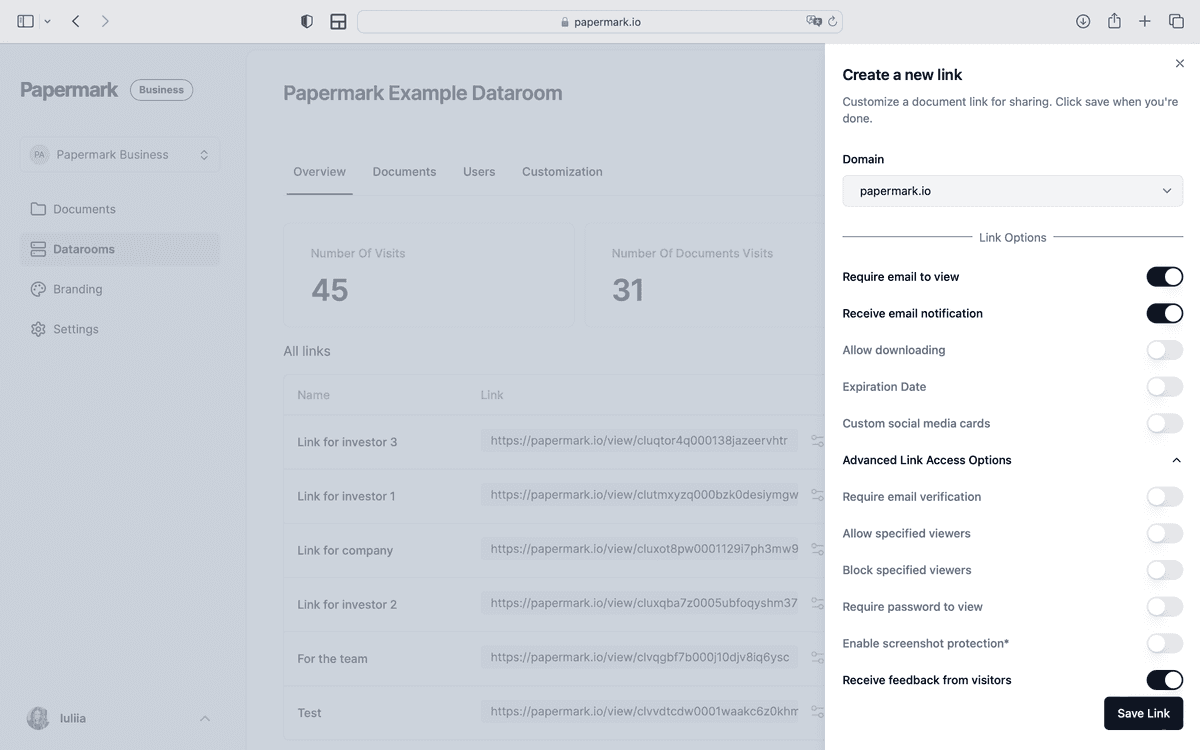Viewport: 1200px width, 750px height.
Task: Switch to the Users tab
Action: click(478, 171)
